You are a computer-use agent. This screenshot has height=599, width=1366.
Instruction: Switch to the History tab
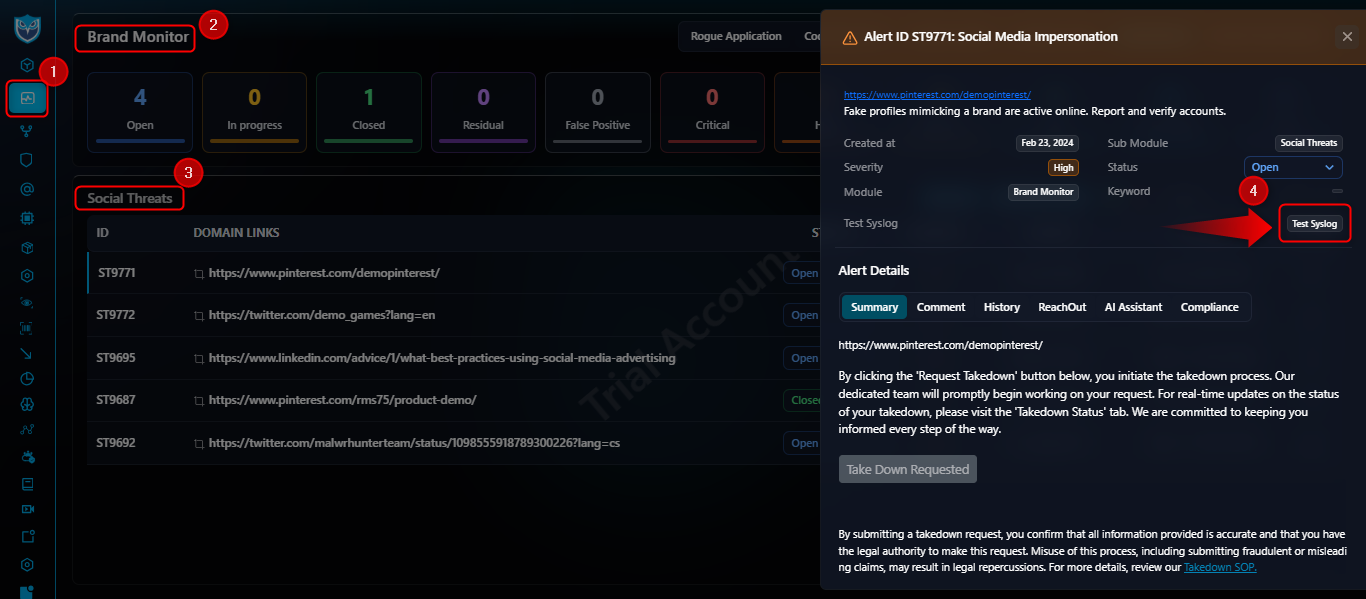(x=1002, y=307)
